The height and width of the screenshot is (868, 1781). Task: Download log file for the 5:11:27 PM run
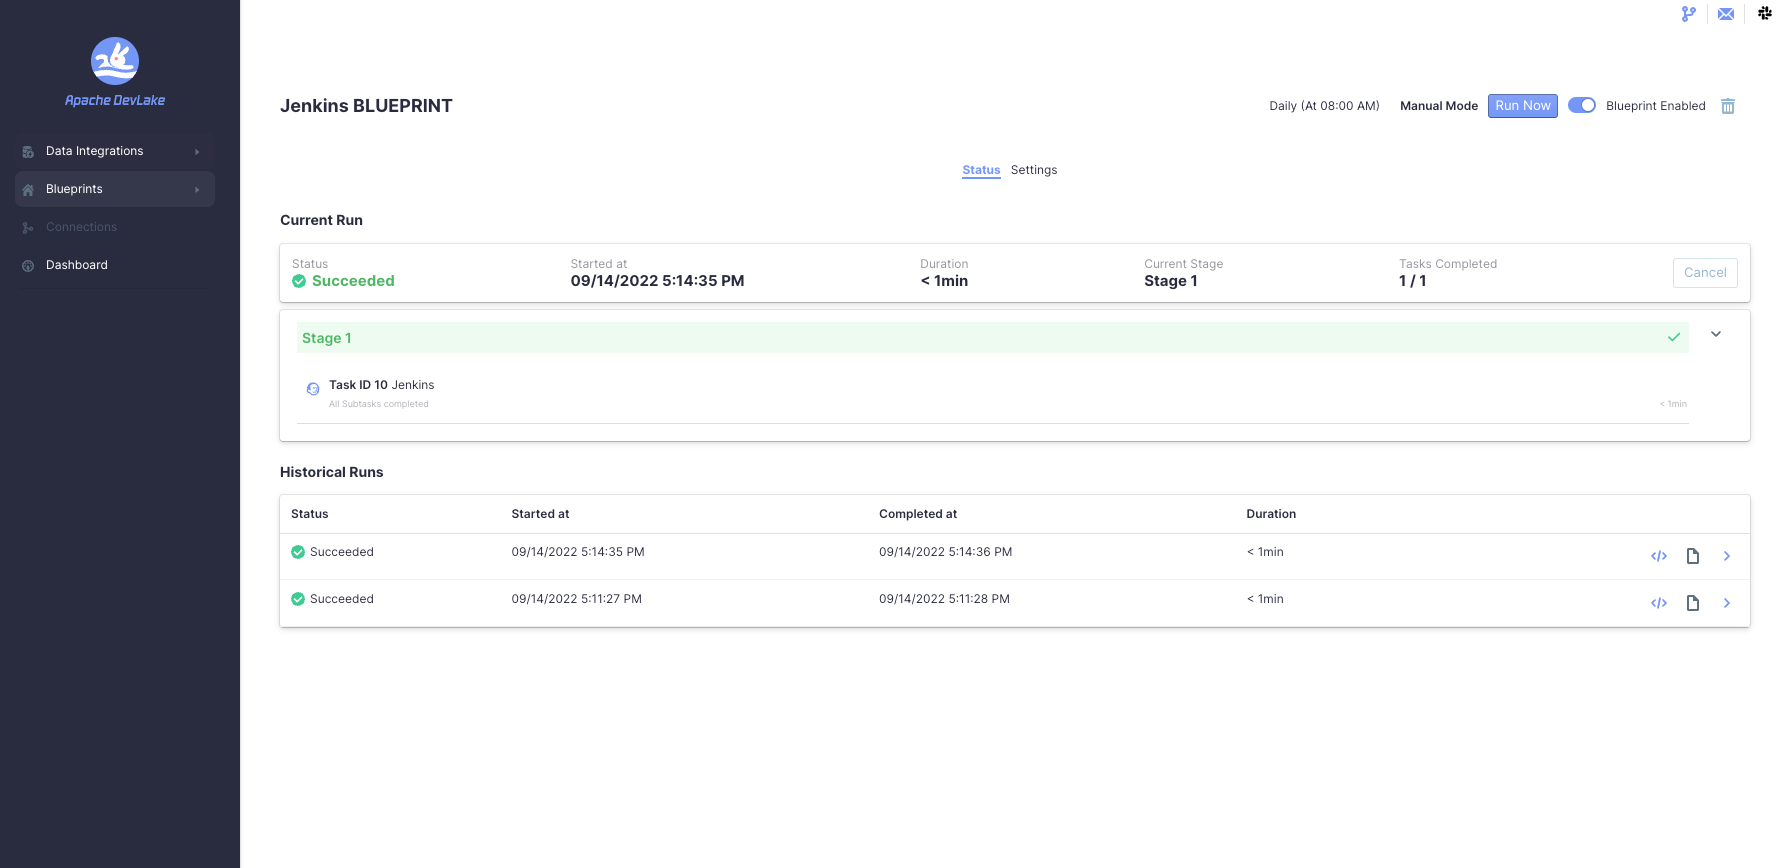tap(1693, 603)
